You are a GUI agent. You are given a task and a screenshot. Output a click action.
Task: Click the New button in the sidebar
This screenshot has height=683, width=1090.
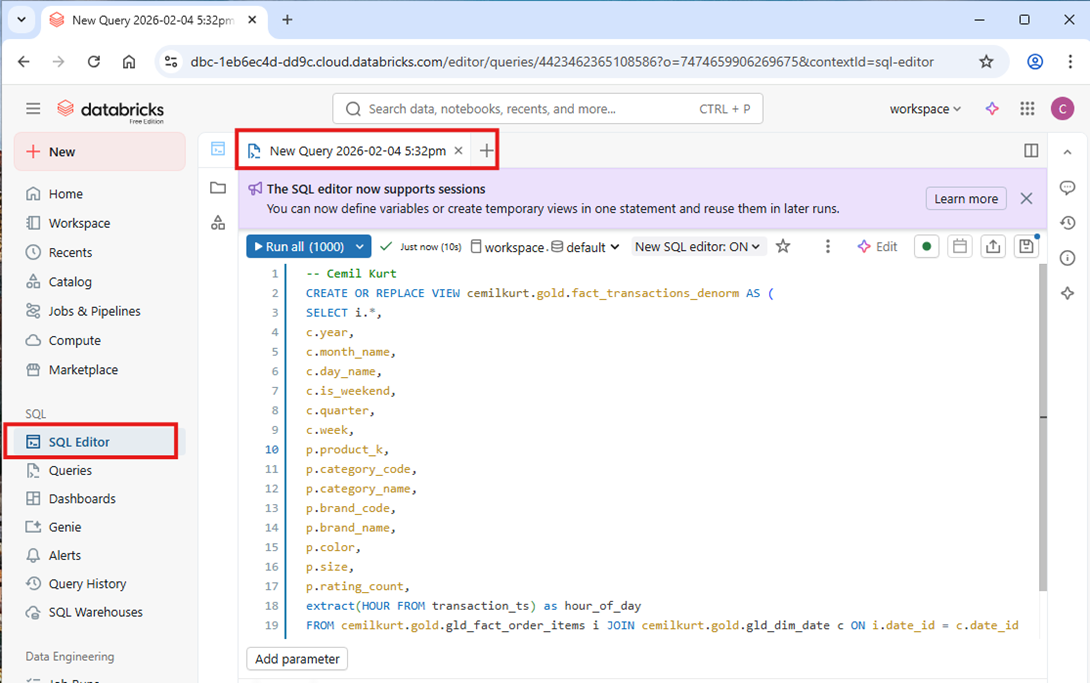pos(99,151)
